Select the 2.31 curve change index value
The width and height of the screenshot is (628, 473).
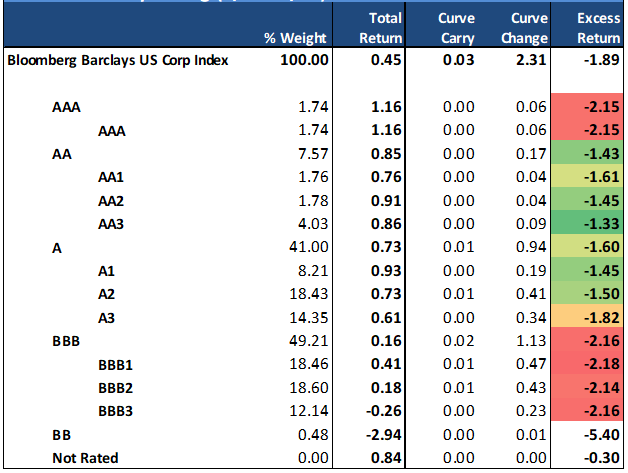531,60
